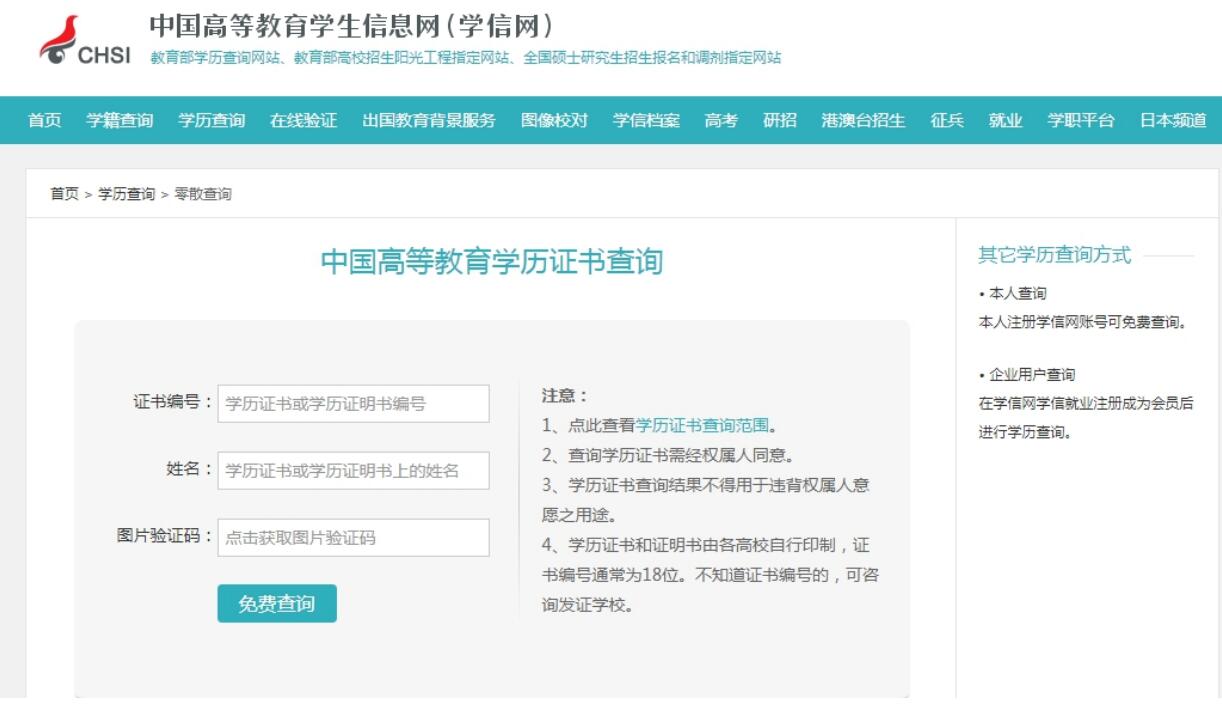This screenshot has height=715, width=1222.
Task: Go to 高考 section
Action: tap(721, 120)
